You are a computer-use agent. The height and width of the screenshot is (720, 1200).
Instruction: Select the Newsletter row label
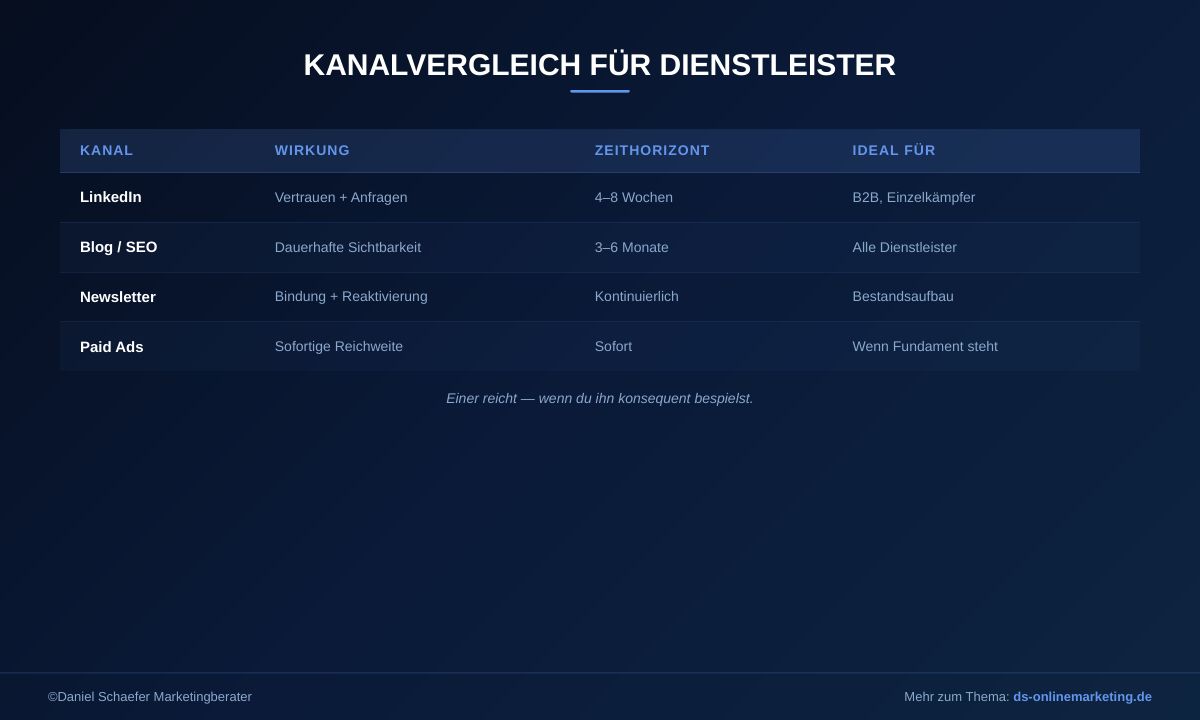(x=118, y=297)
